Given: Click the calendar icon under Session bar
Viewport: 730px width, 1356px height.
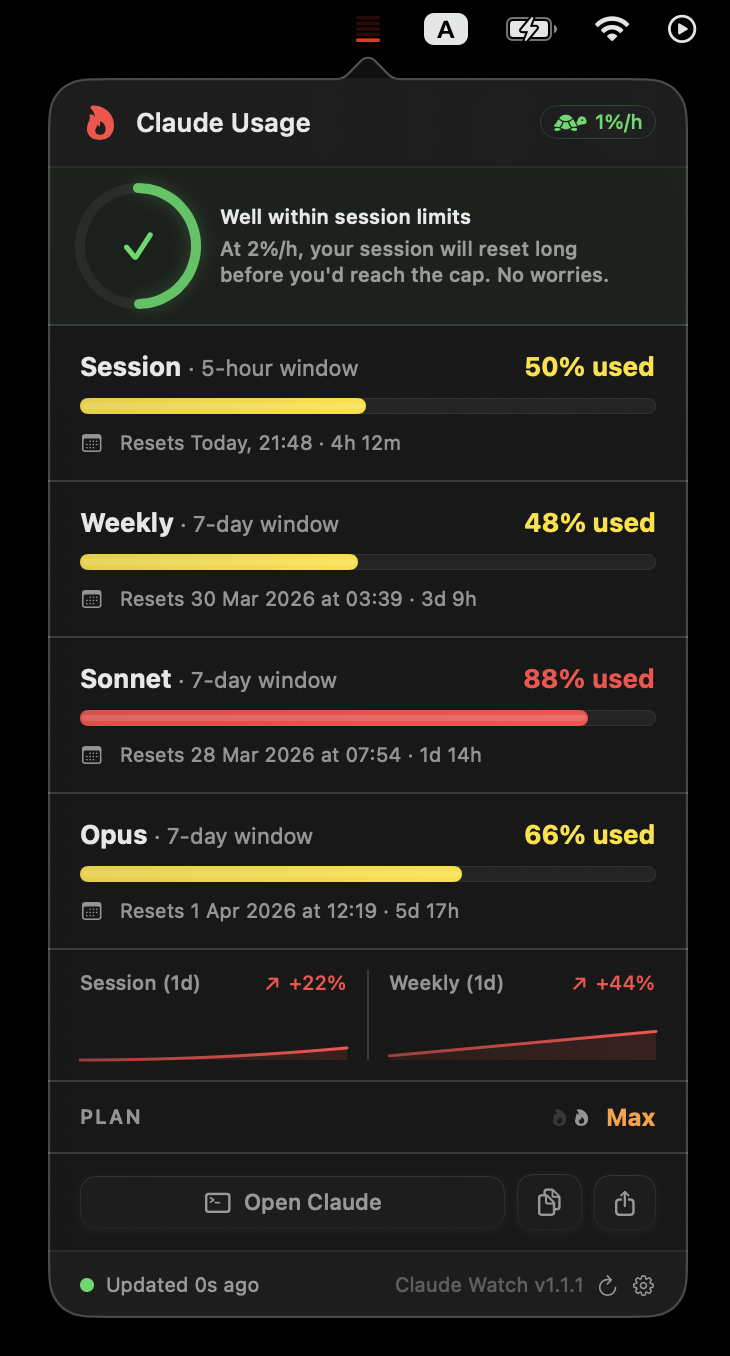Looking at the screenshot, I should [92, 443].
